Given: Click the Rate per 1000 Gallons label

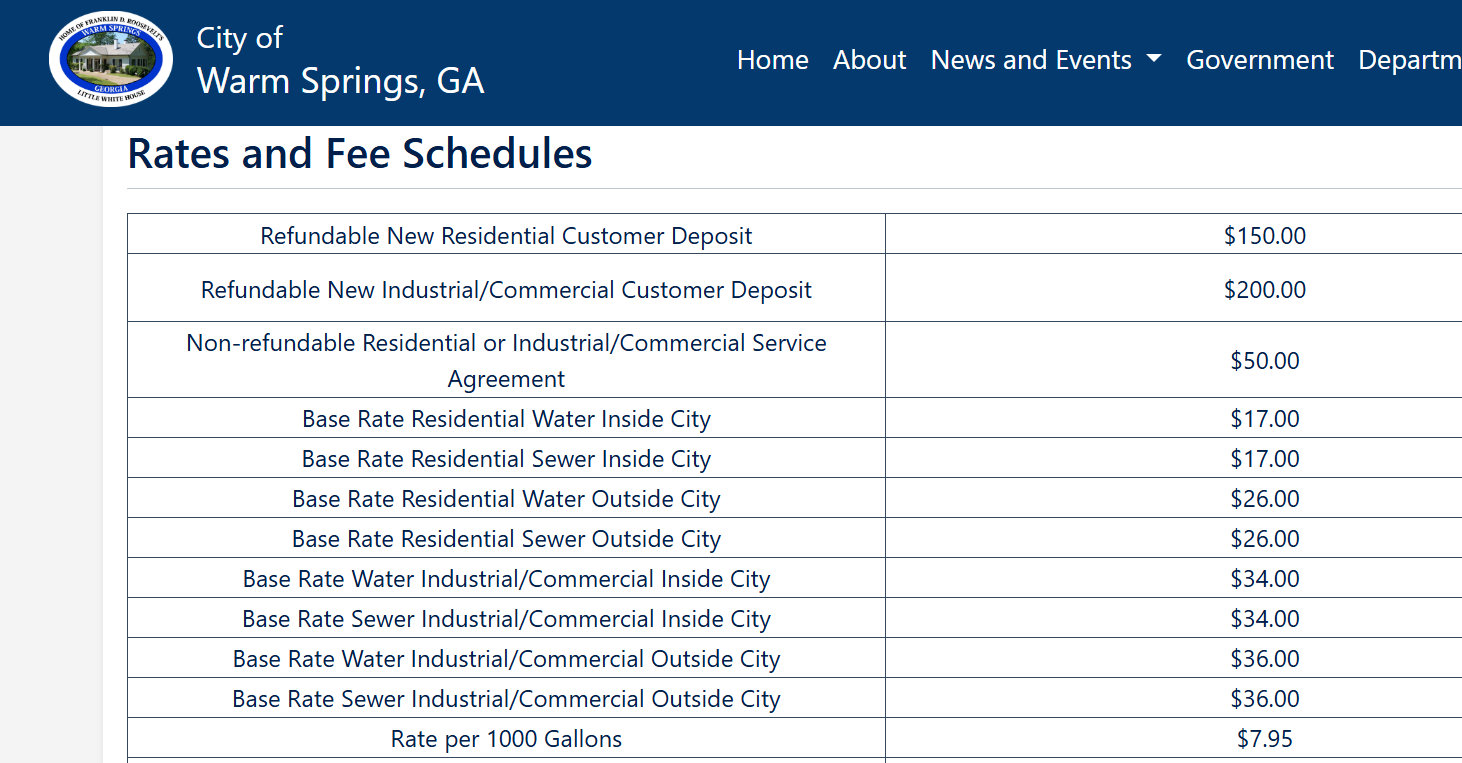Looking at the screenshot, I should pos(506,739).
